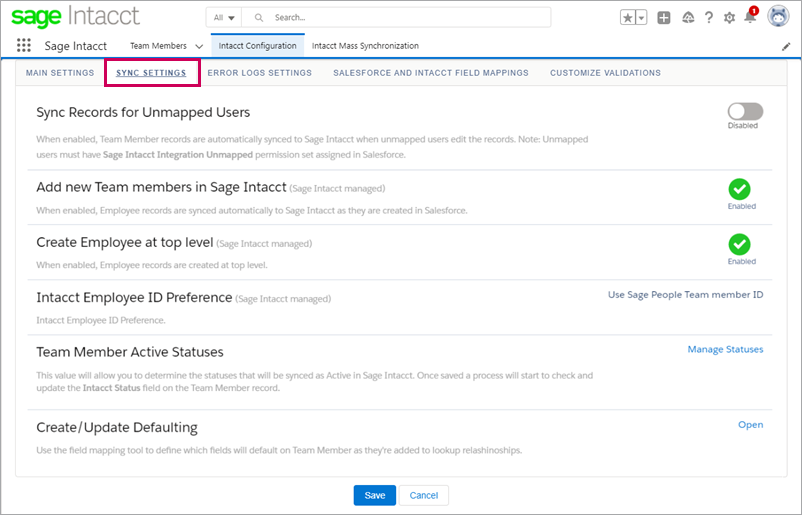
Task: Click Enabled checkmark for Create Employee at top level
Action: coord(740,244)
